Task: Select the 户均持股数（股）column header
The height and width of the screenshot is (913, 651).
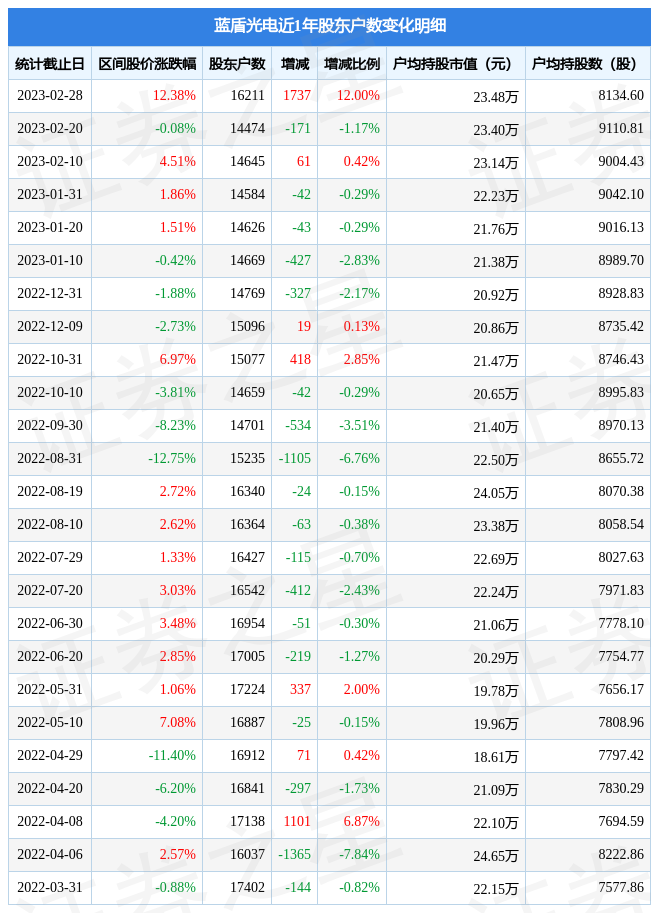Action: pos(588,63)
